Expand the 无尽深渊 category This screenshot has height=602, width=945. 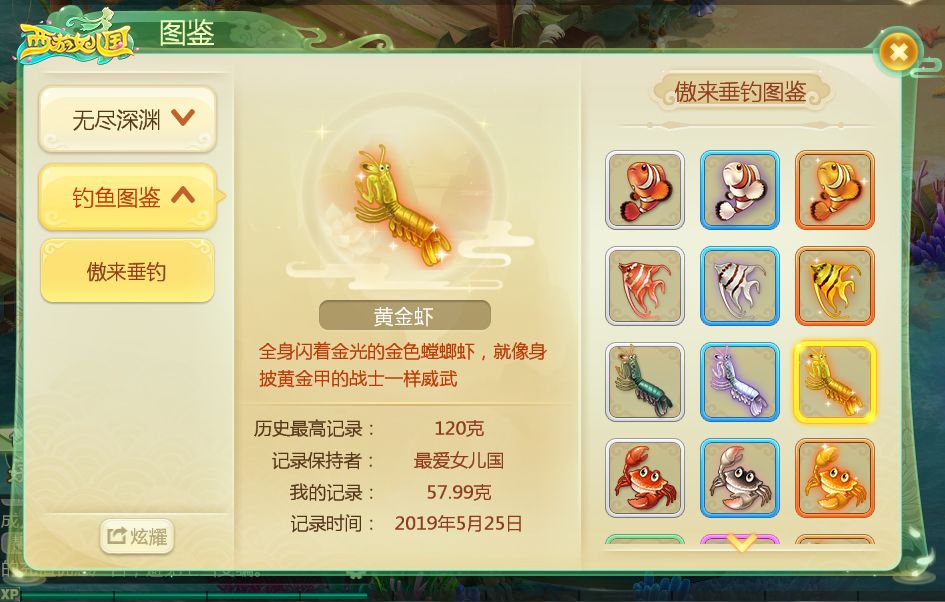tap(127, 119)
